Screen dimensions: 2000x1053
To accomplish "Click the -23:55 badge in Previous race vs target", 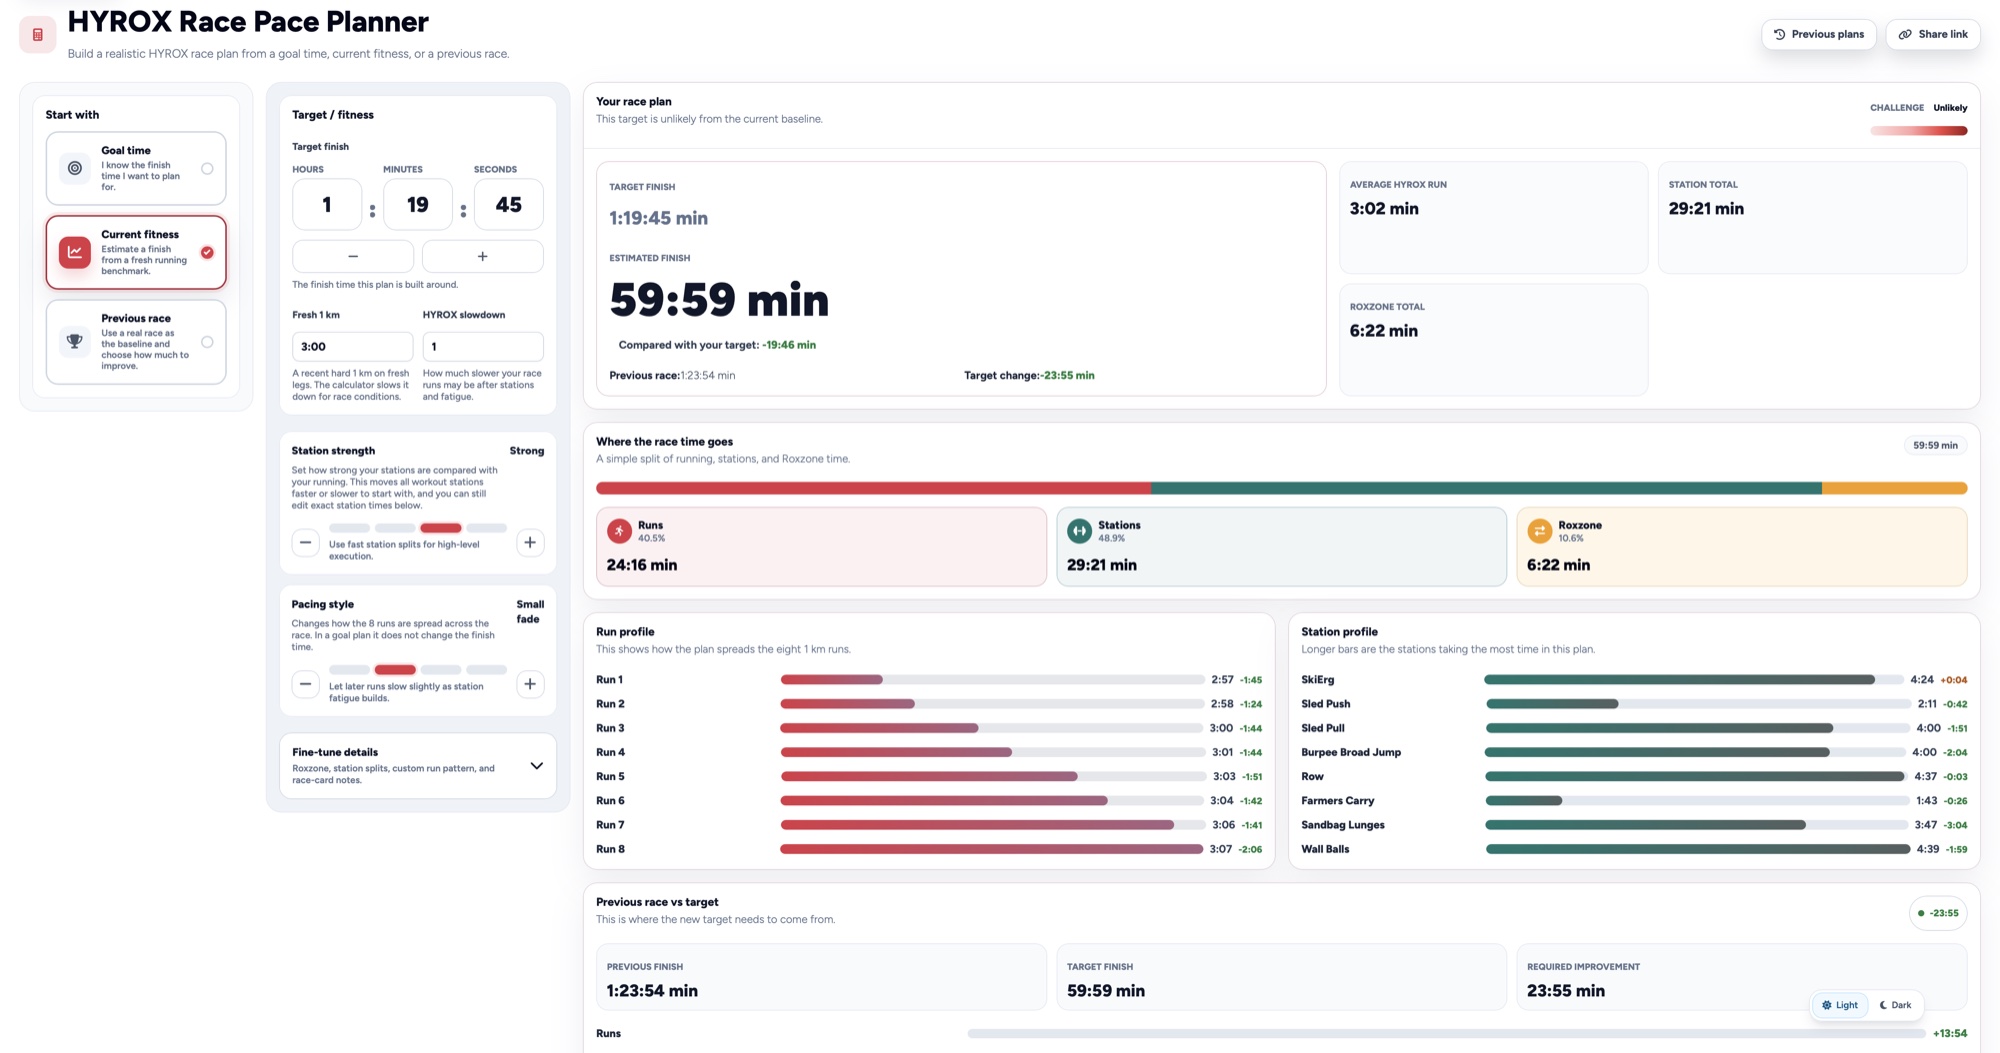I will pos(1938,913).
